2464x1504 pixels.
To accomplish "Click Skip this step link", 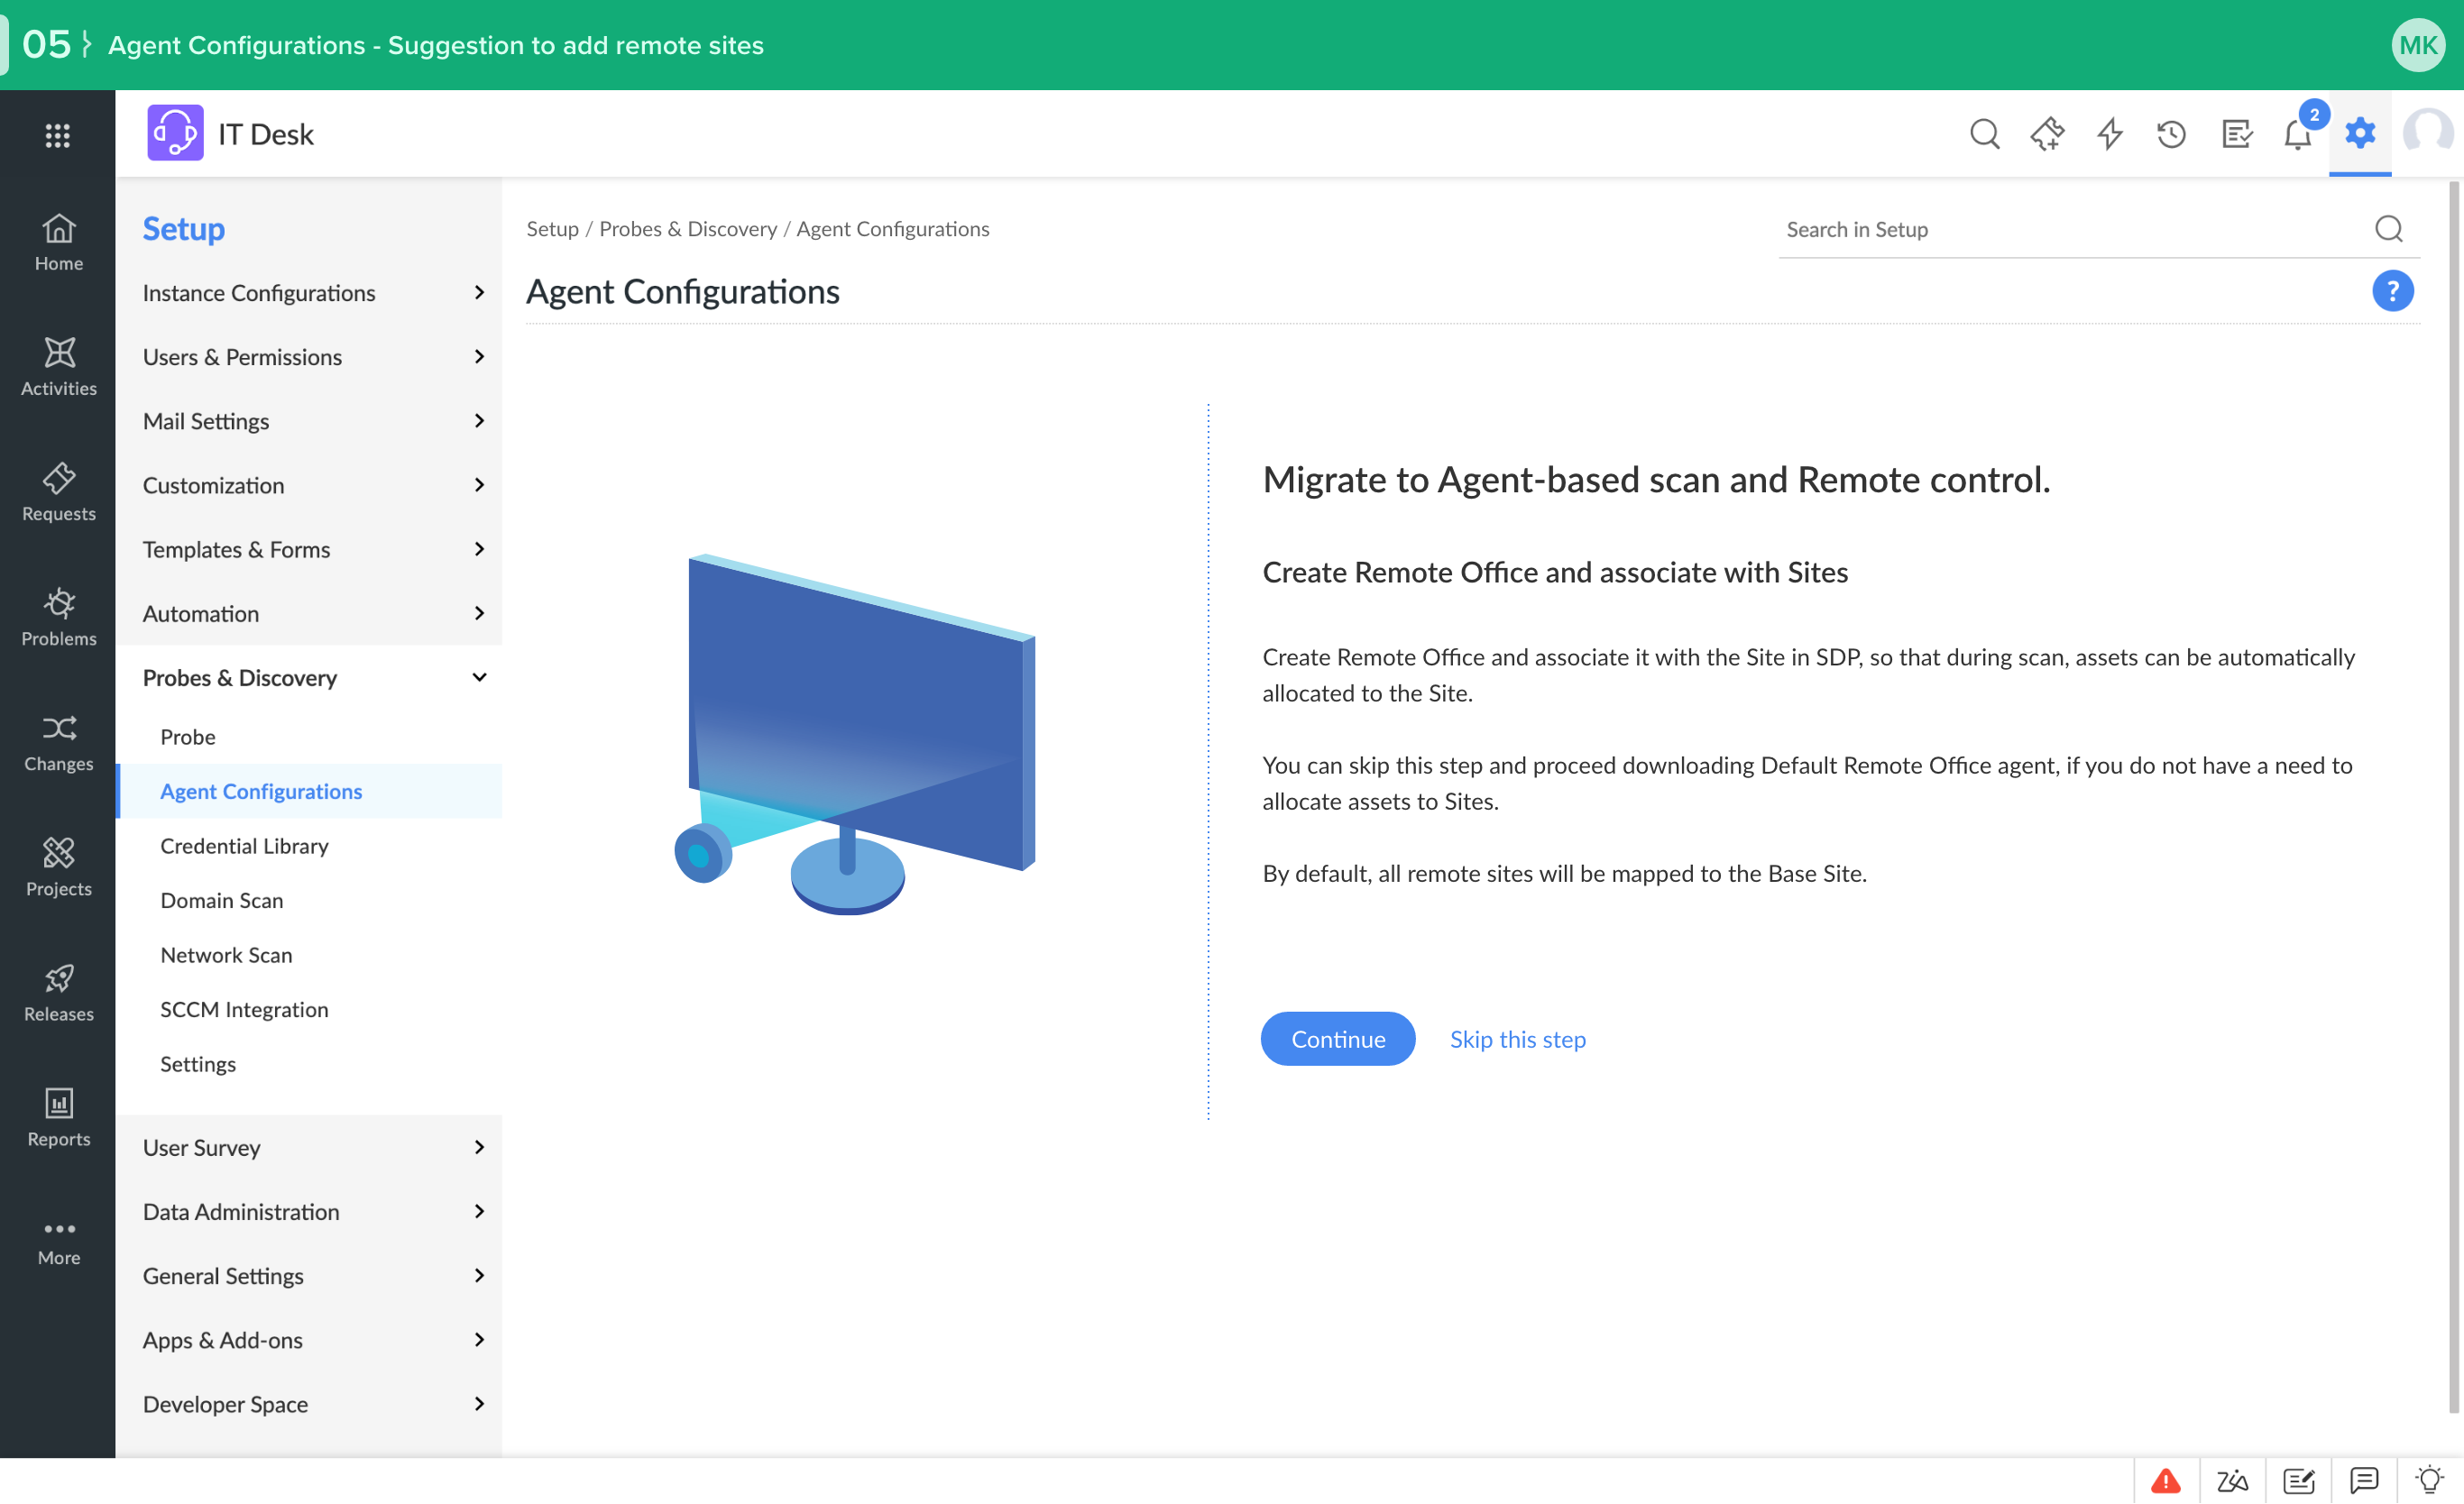I will click(1517, 1039).
